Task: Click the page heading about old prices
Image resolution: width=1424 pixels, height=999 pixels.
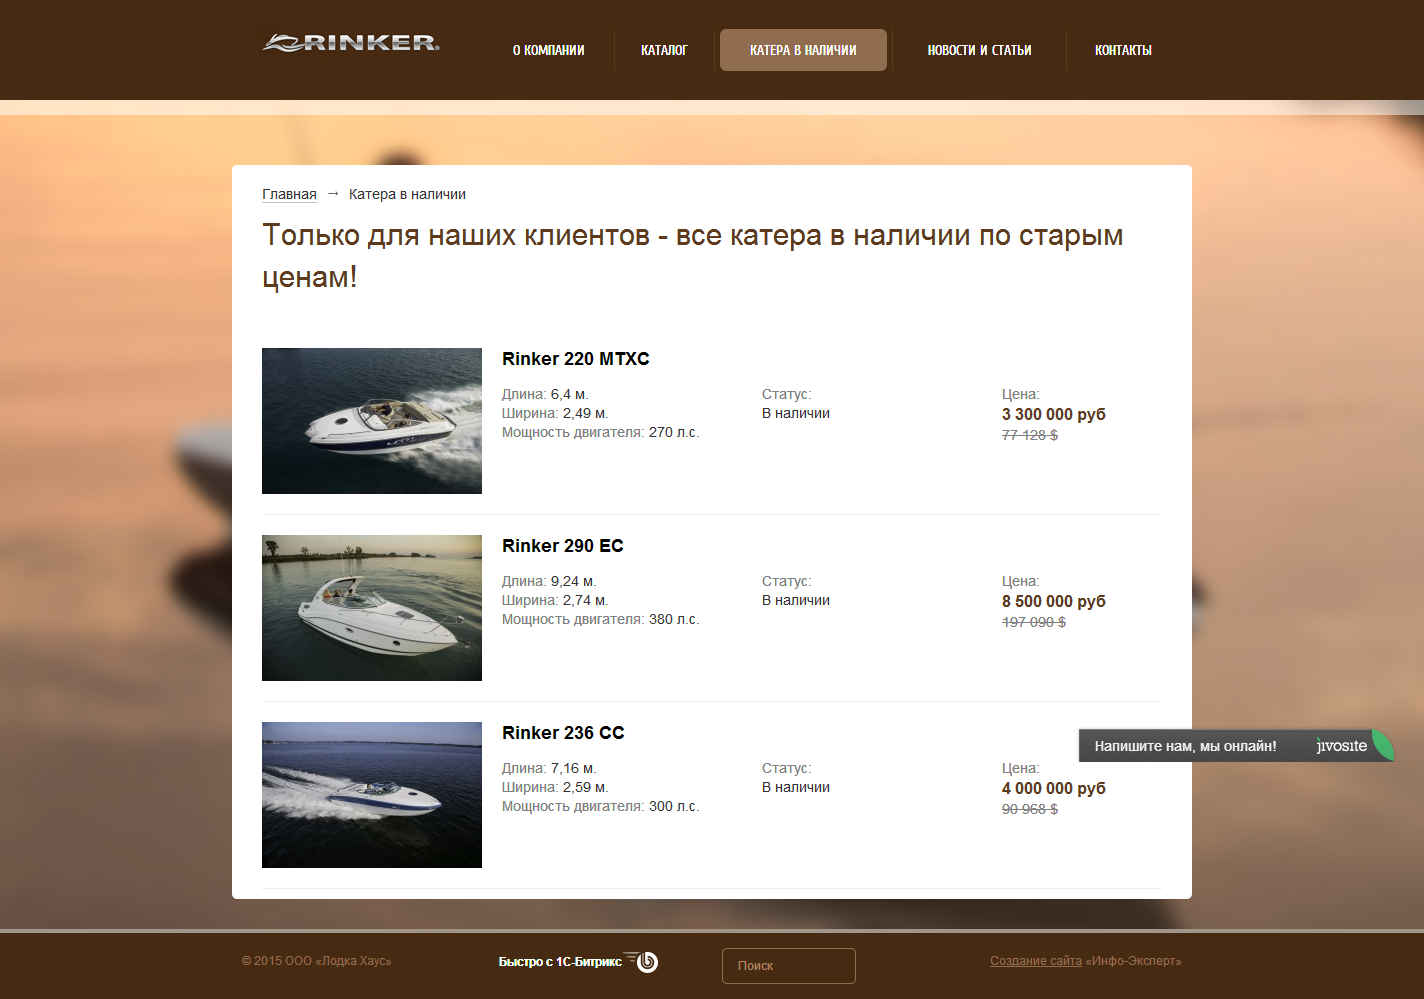Action: [x=693, y=256]
